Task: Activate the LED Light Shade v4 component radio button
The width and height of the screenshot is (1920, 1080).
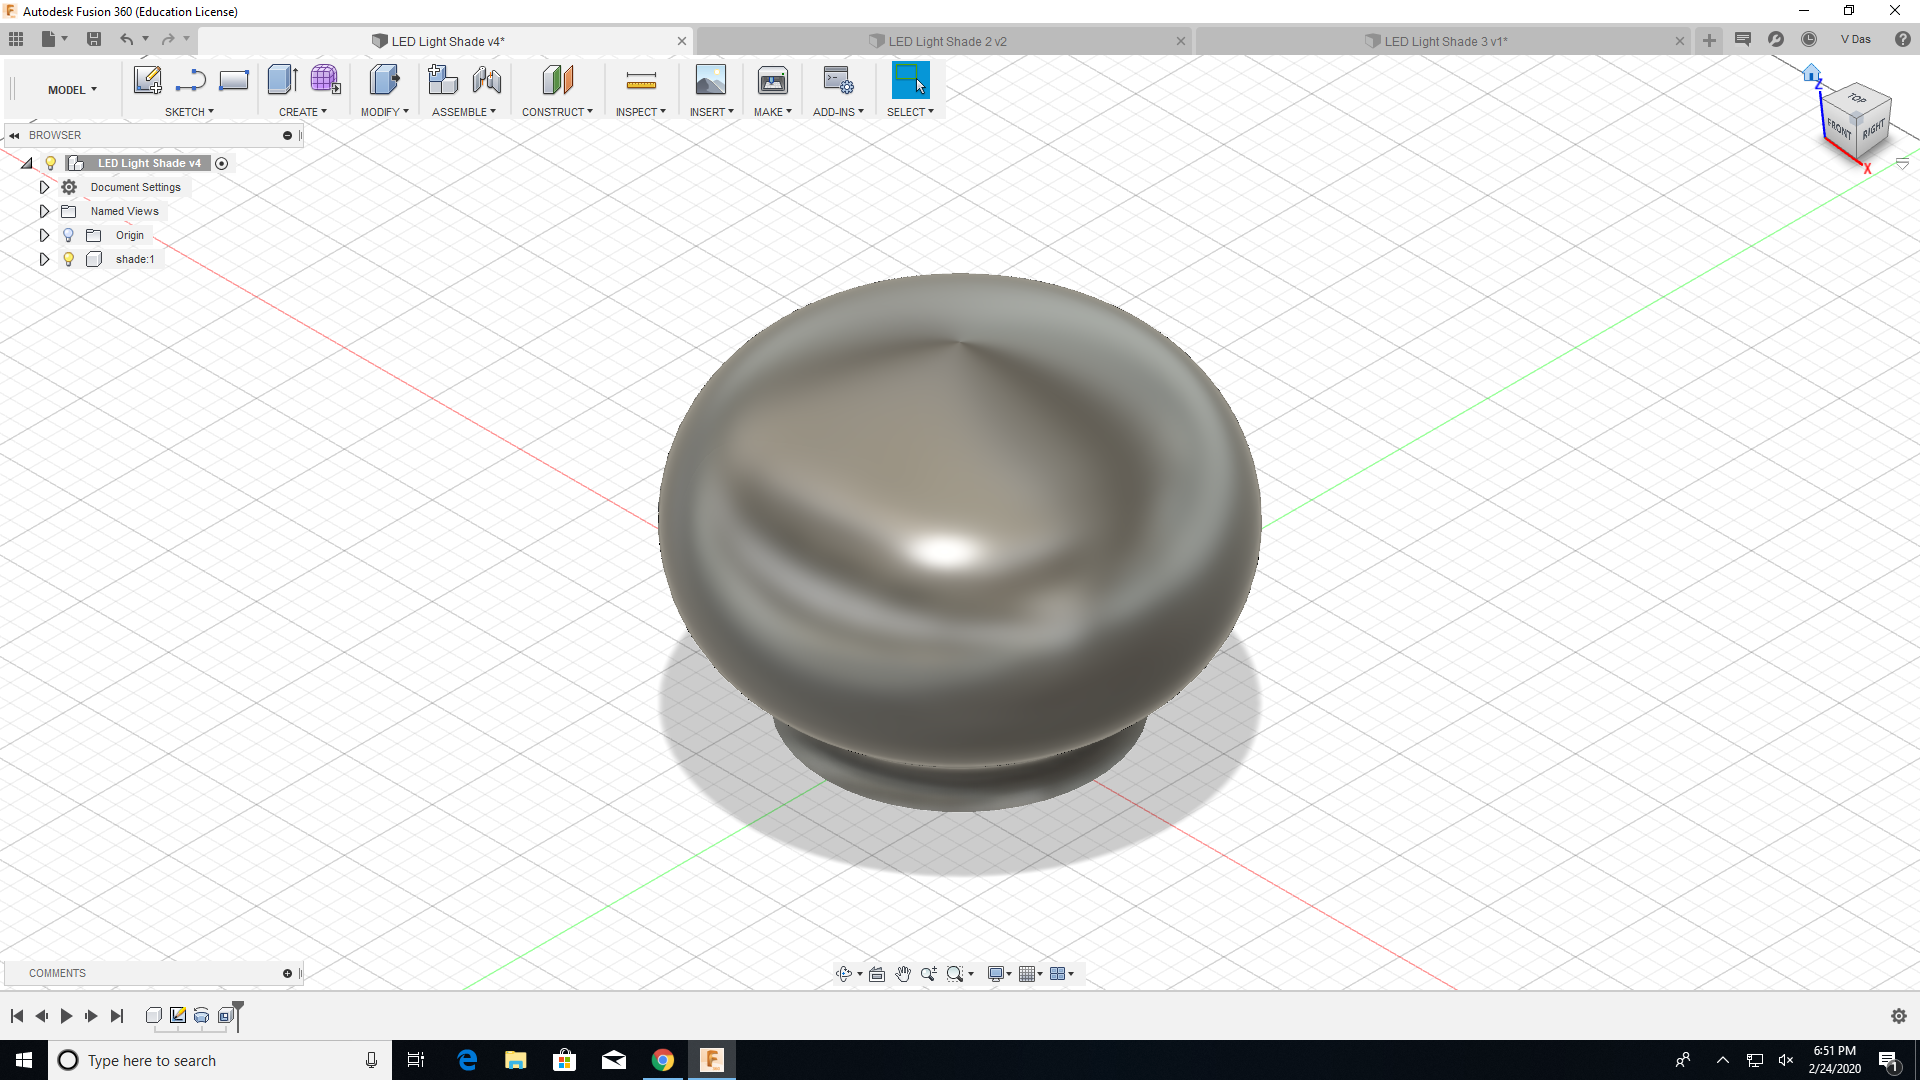Action: tap(222, 163)
